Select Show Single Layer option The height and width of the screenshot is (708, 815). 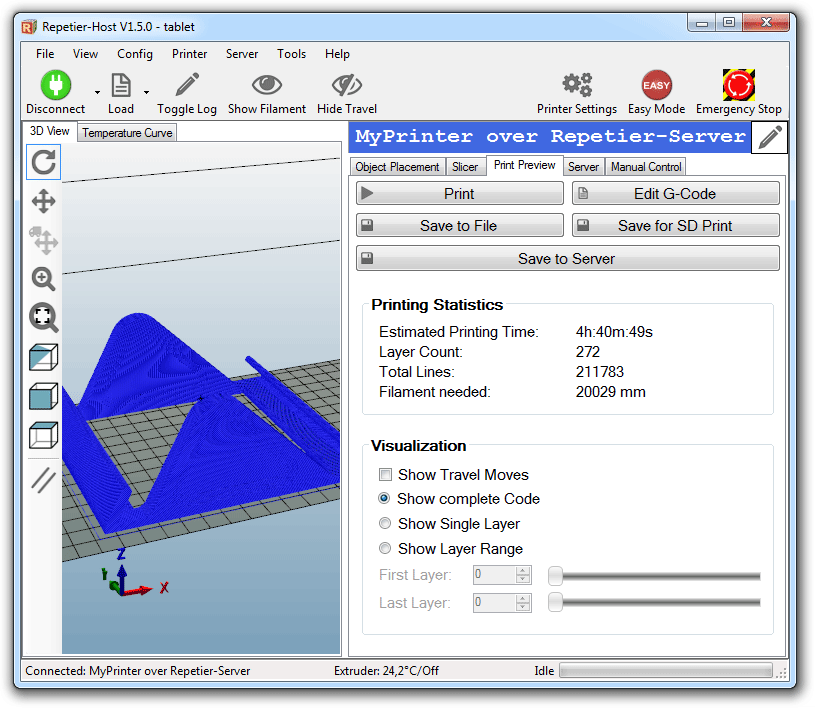tap(385, 524)
